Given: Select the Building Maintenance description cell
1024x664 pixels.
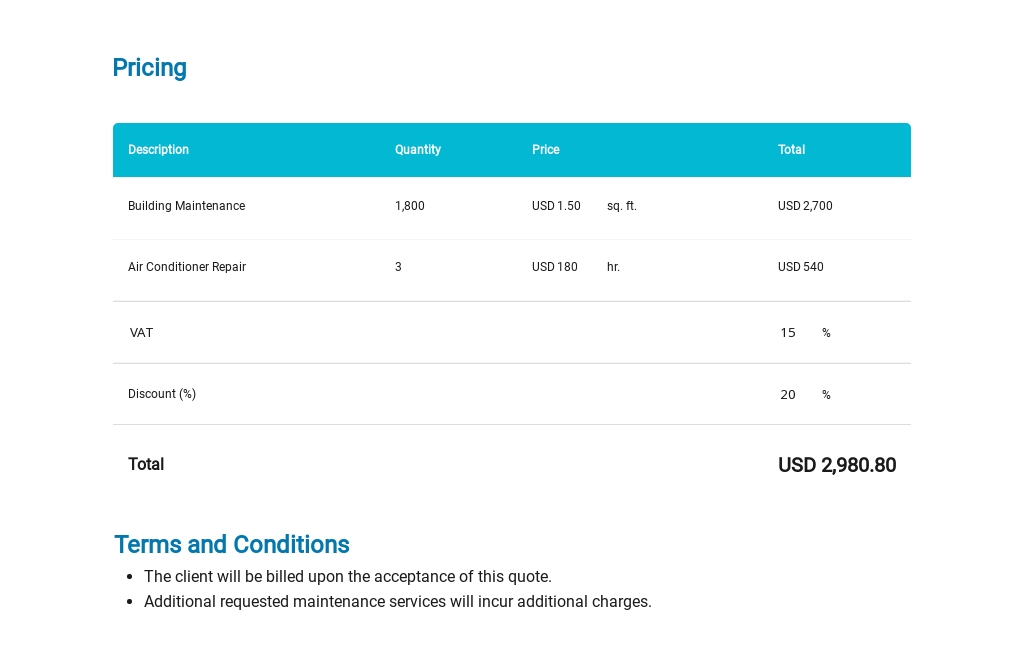Looking at the screenshot, I should click(186, 206).
